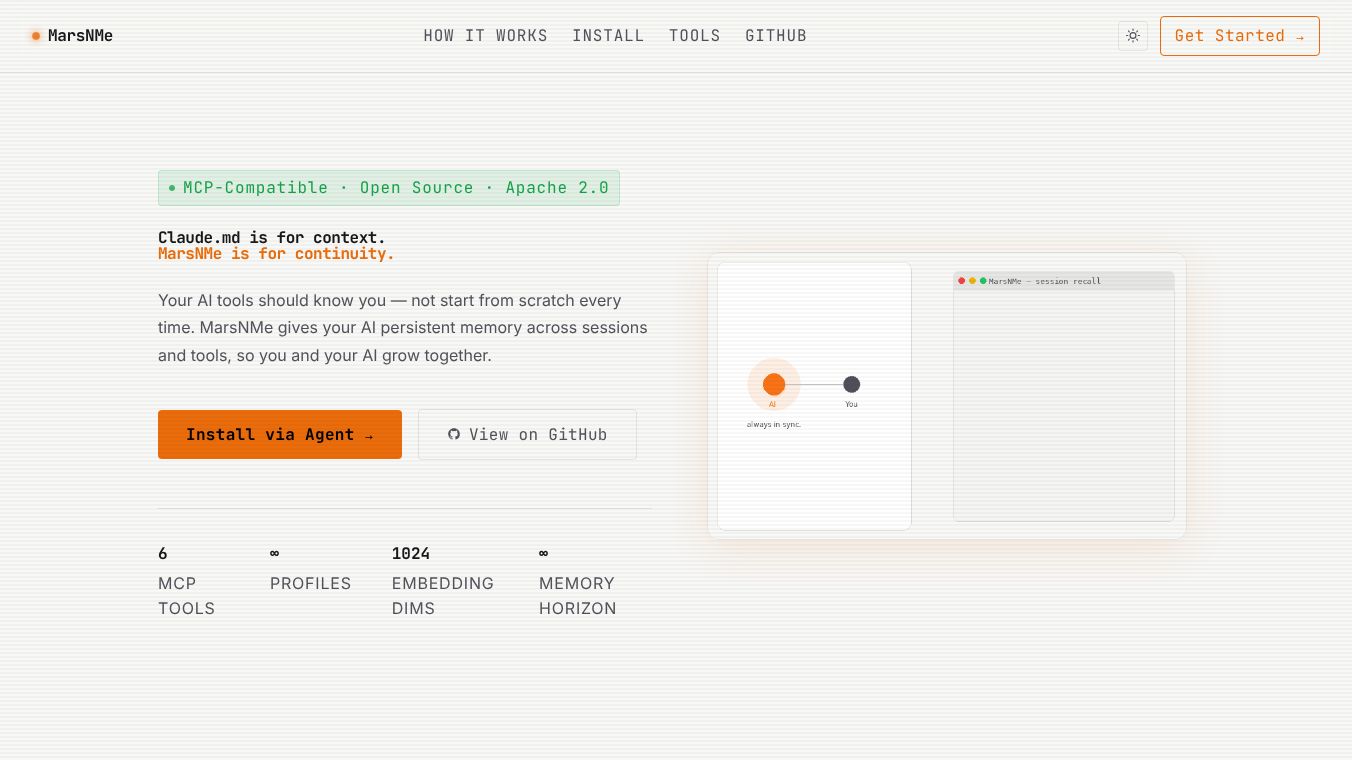Click the "MCP TOOLS" stat label

pos(187,596)
